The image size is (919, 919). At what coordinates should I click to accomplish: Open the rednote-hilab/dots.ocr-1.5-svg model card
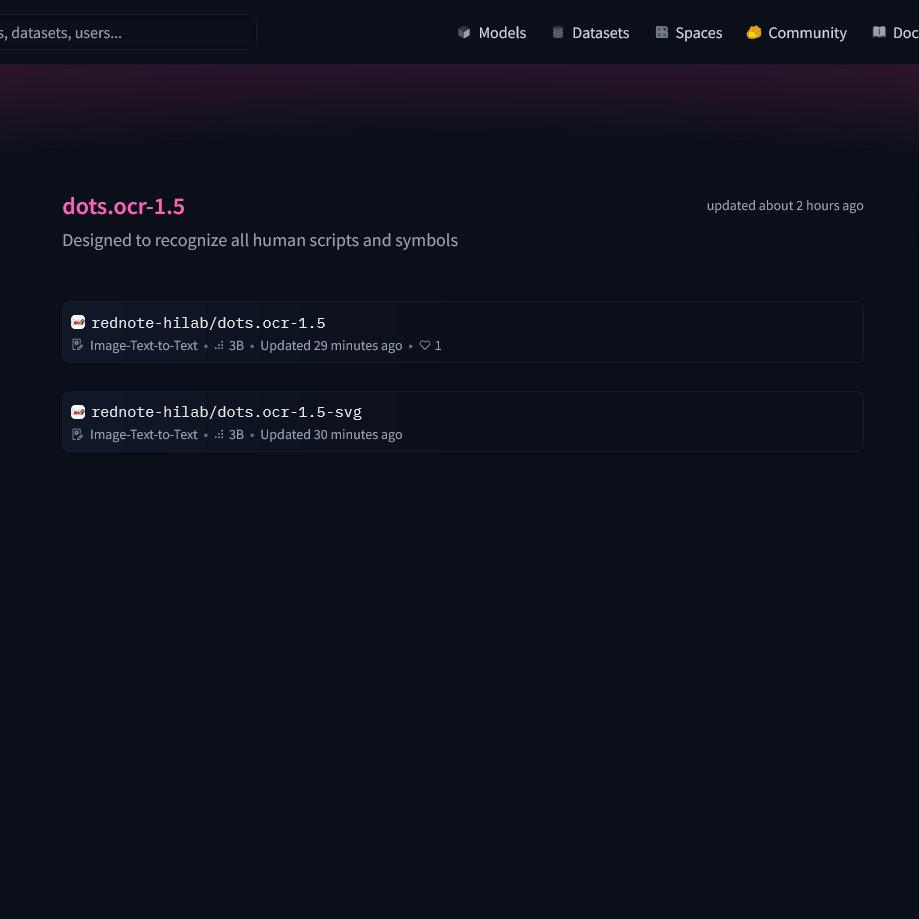point(462,421)
